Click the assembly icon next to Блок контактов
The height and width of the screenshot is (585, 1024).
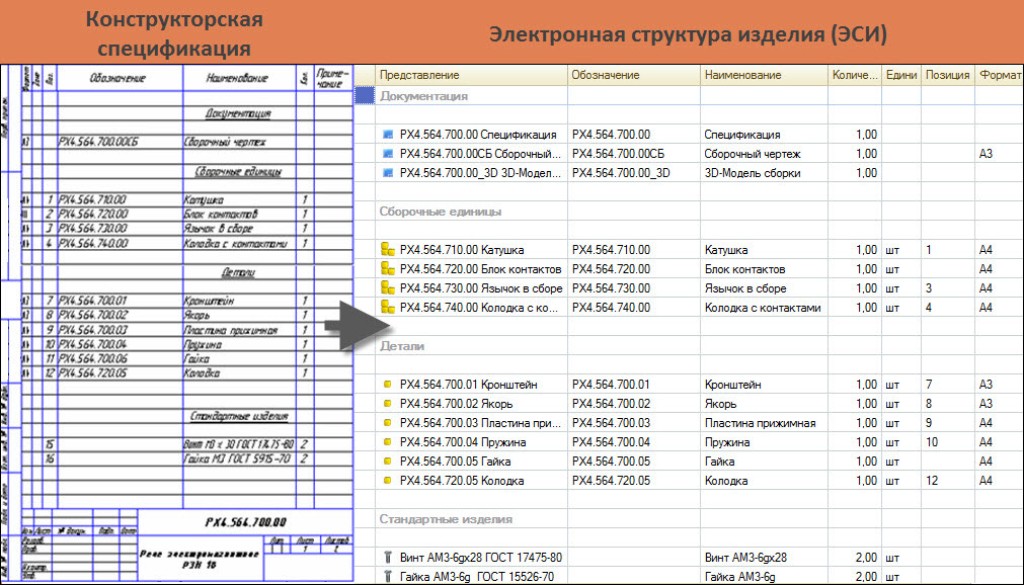[388, 269]
